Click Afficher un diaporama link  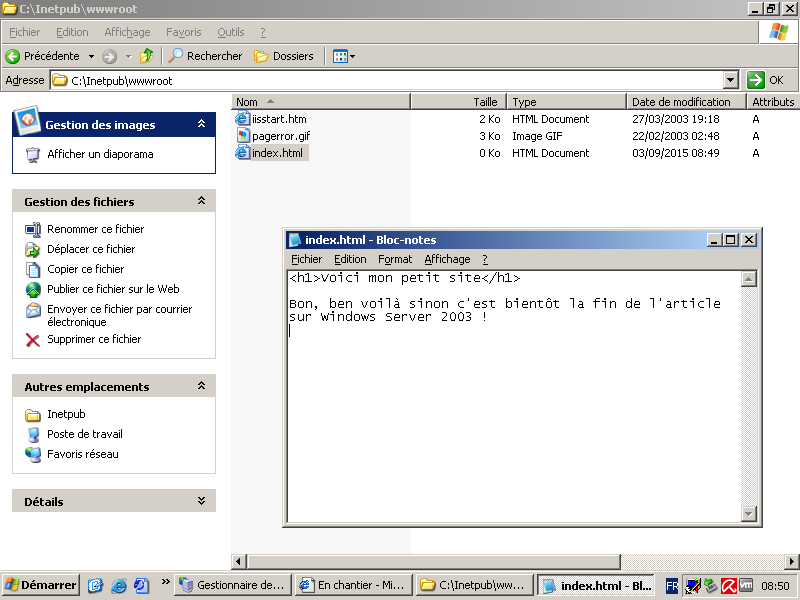(x=100, y=154)
